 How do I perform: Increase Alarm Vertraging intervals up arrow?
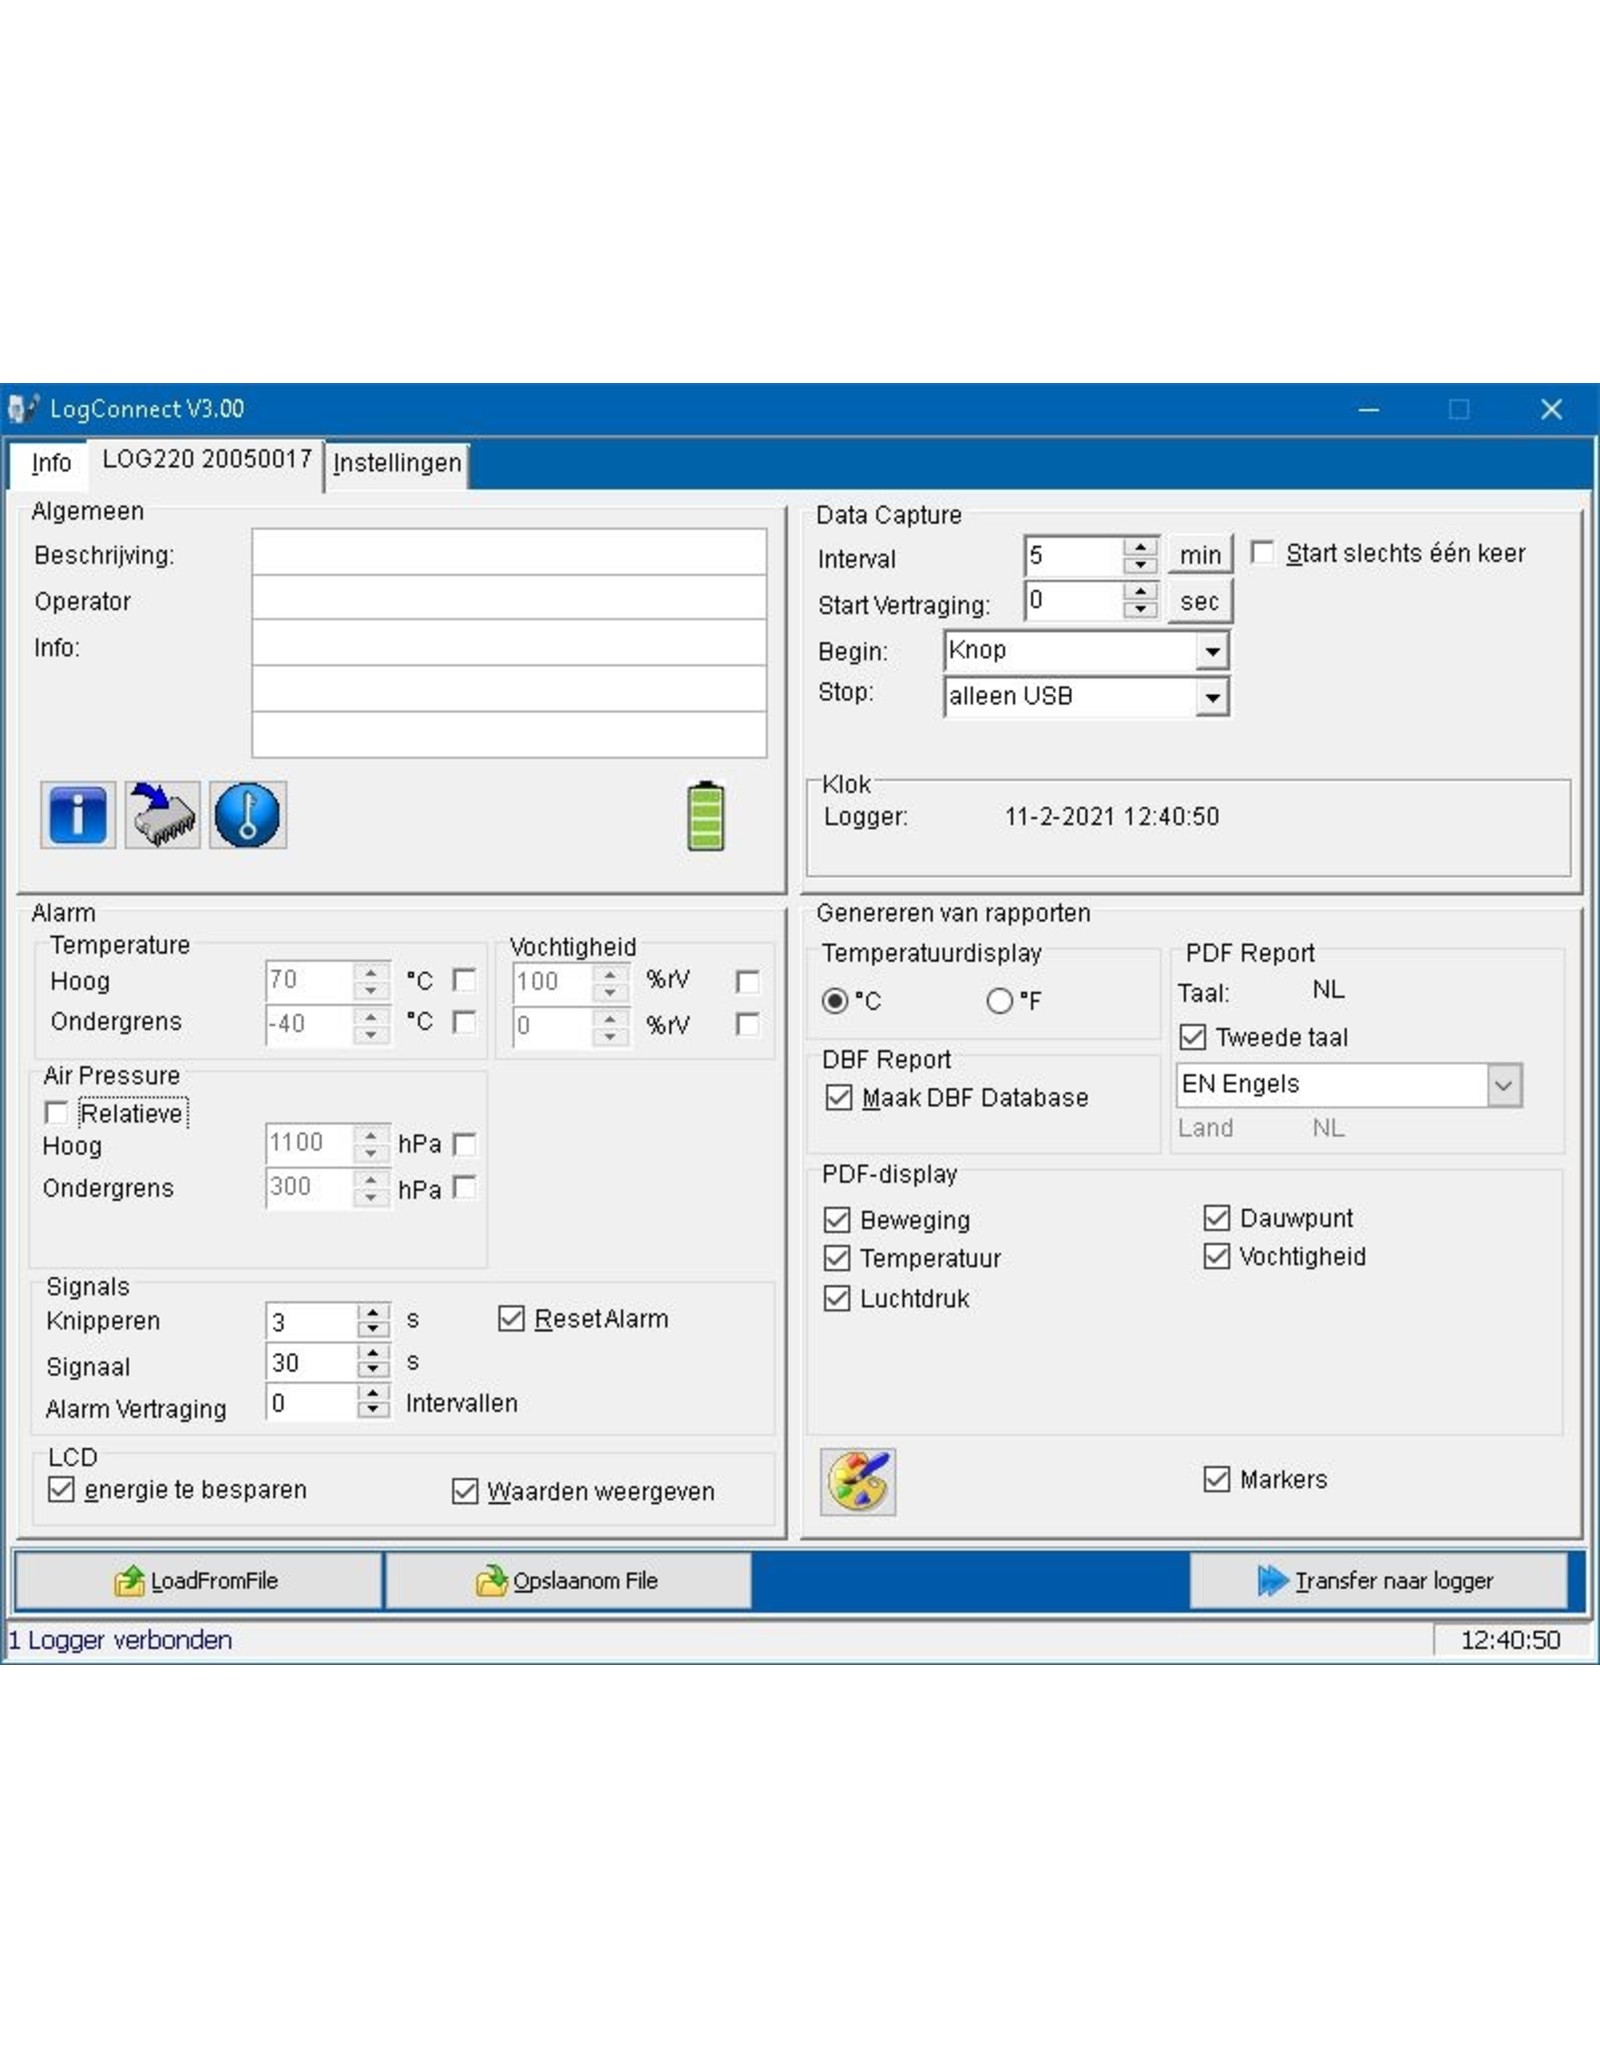373,1393
